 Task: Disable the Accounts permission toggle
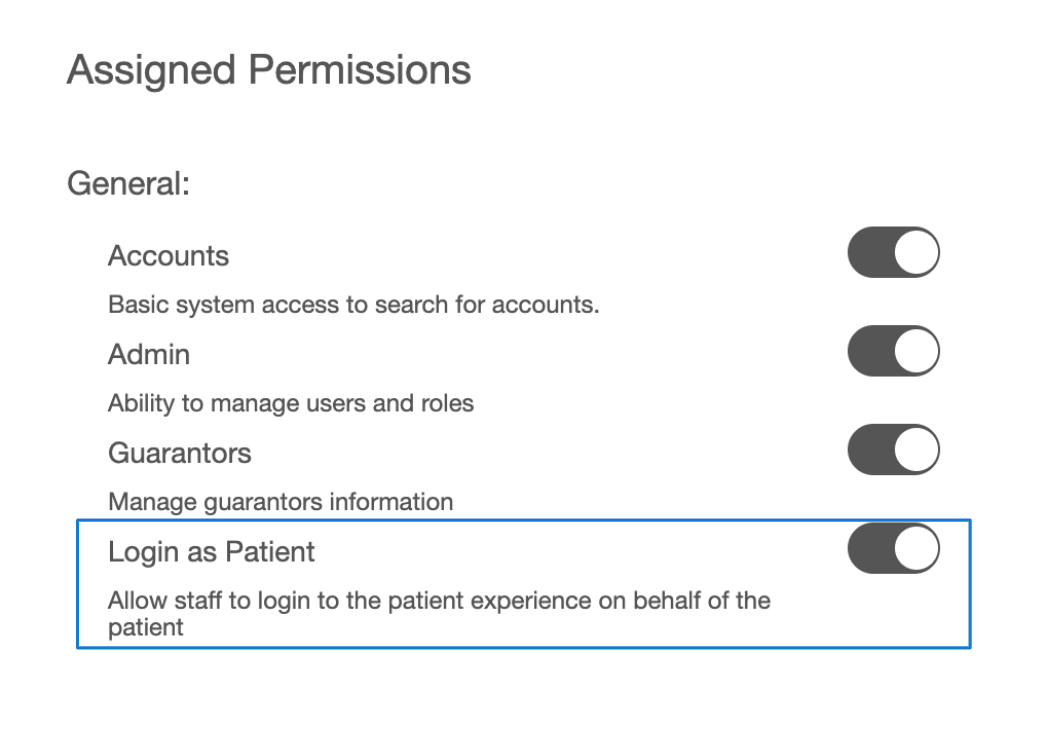tap(893, 252)
